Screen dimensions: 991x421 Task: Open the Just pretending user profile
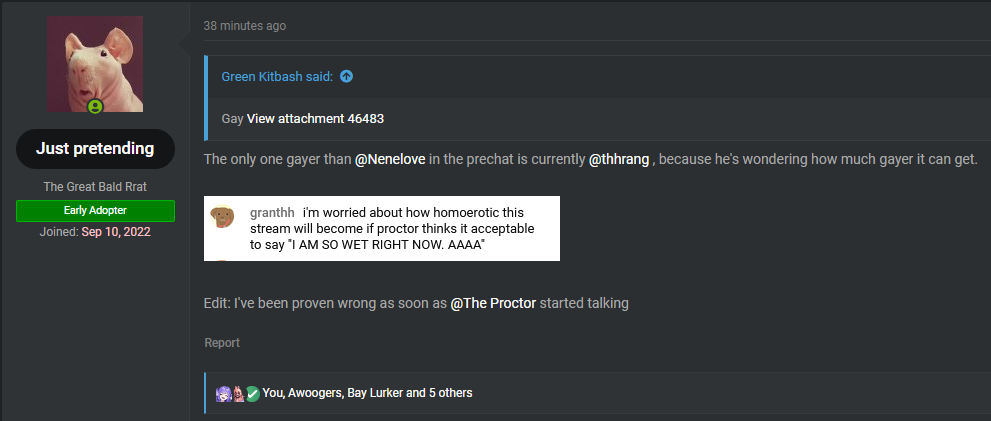point(95,149)
